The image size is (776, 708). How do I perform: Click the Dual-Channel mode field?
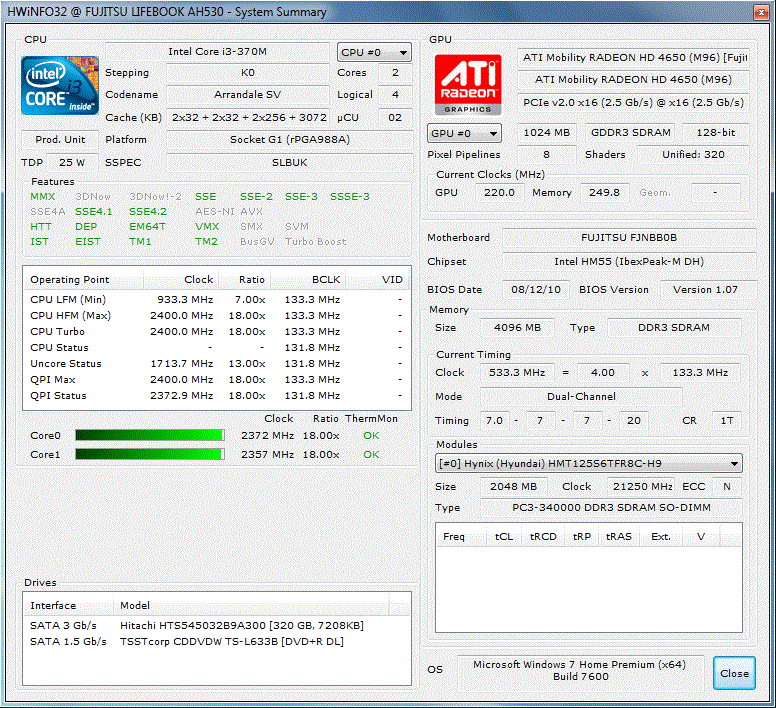(581, 396)
